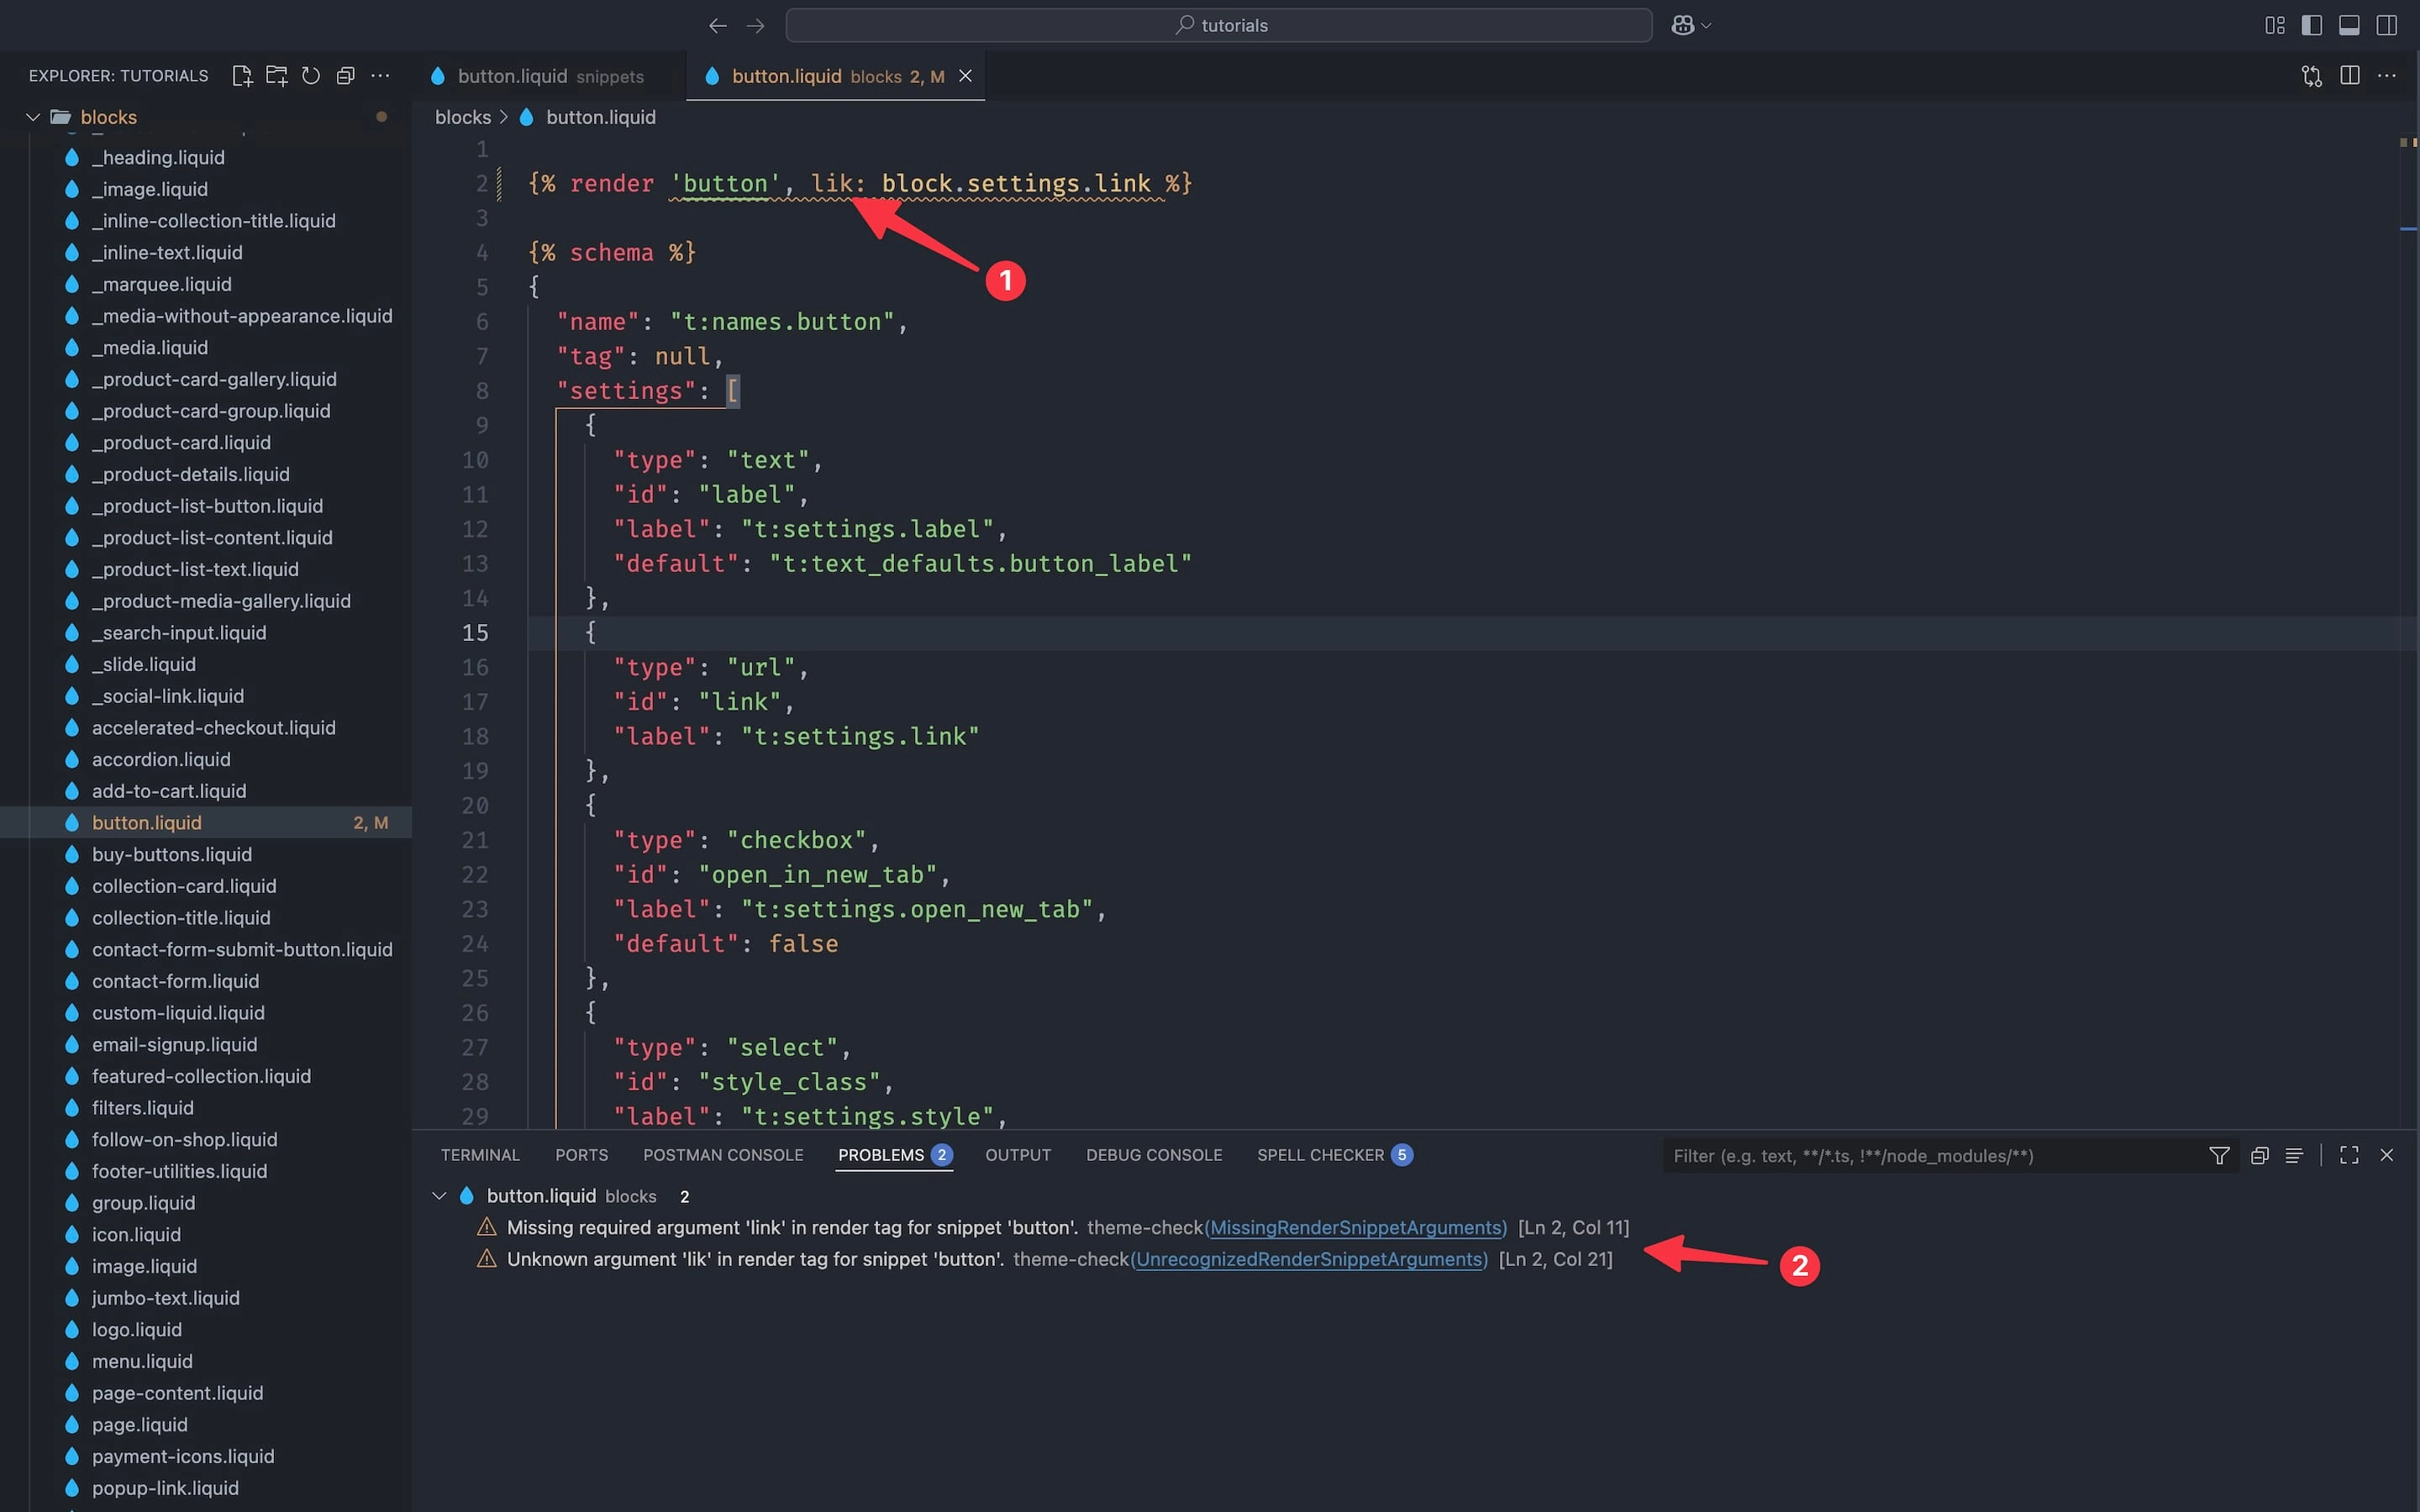Select the Missing required argument 'link' problem

(x=793, y=1228)
